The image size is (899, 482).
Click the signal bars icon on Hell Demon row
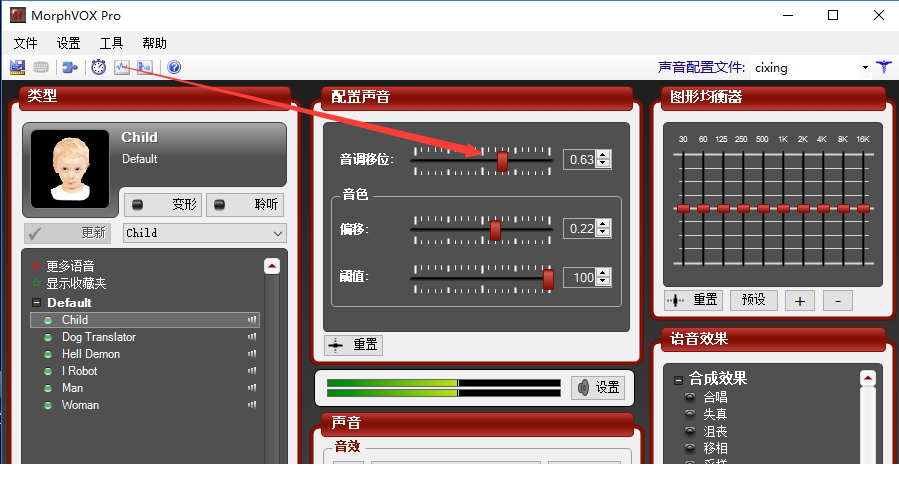[252, 354]
